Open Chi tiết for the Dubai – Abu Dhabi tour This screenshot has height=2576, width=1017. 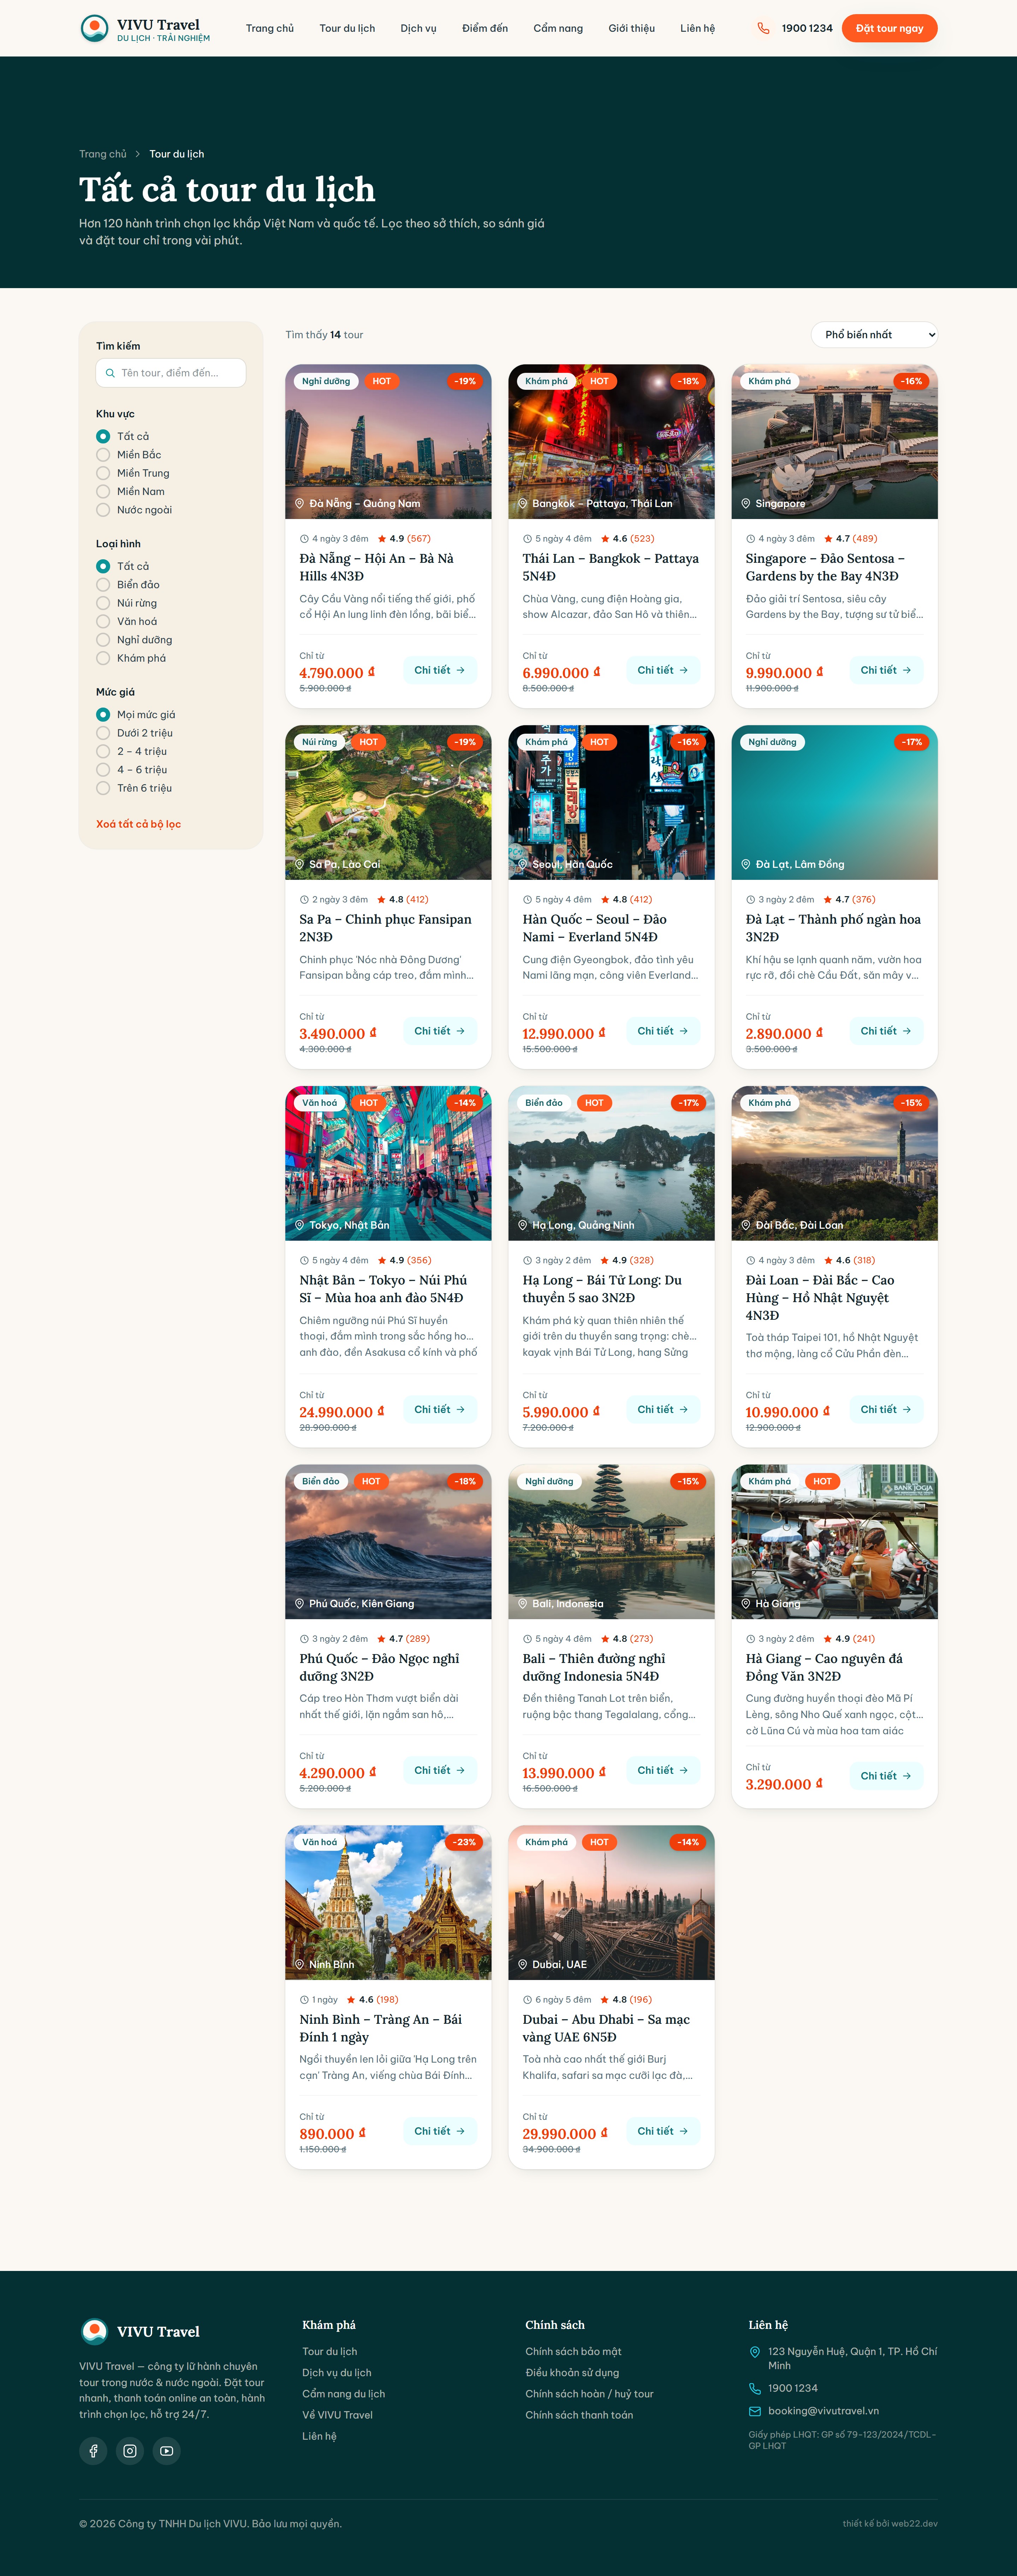(x=663, y=2131)
